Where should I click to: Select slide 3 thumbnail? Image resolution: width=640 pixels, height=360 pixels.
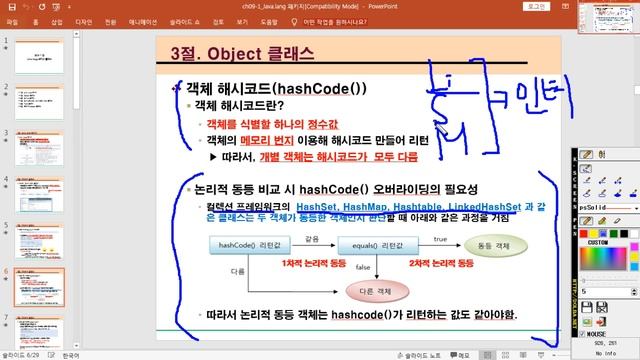pyautogui.click(x=39, y=149)
